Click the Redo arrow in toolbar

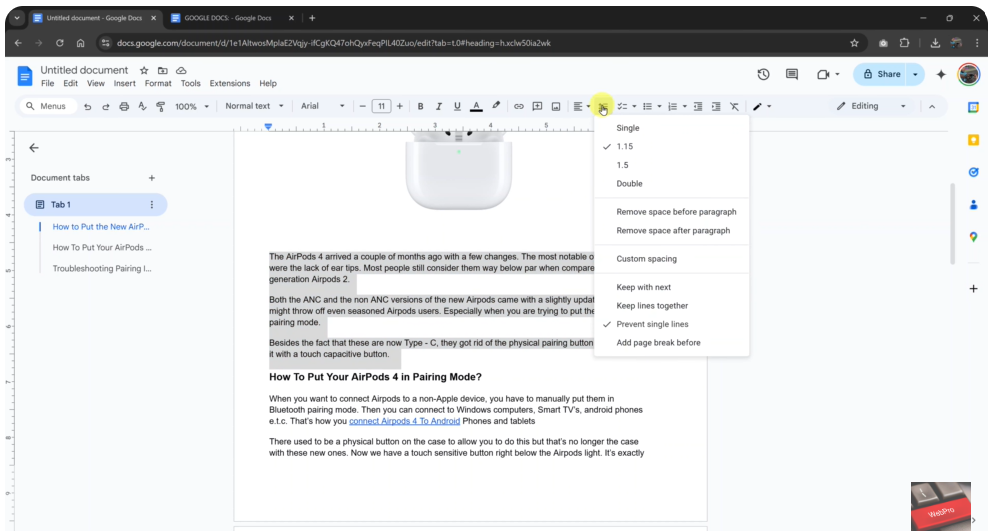[106, 106]
